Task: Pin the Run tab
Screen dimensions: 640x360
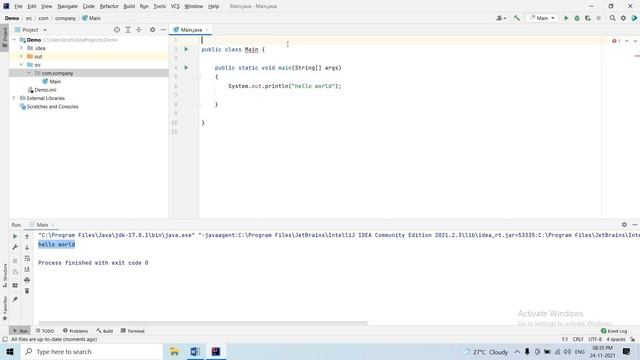Action: coord(15,300)
